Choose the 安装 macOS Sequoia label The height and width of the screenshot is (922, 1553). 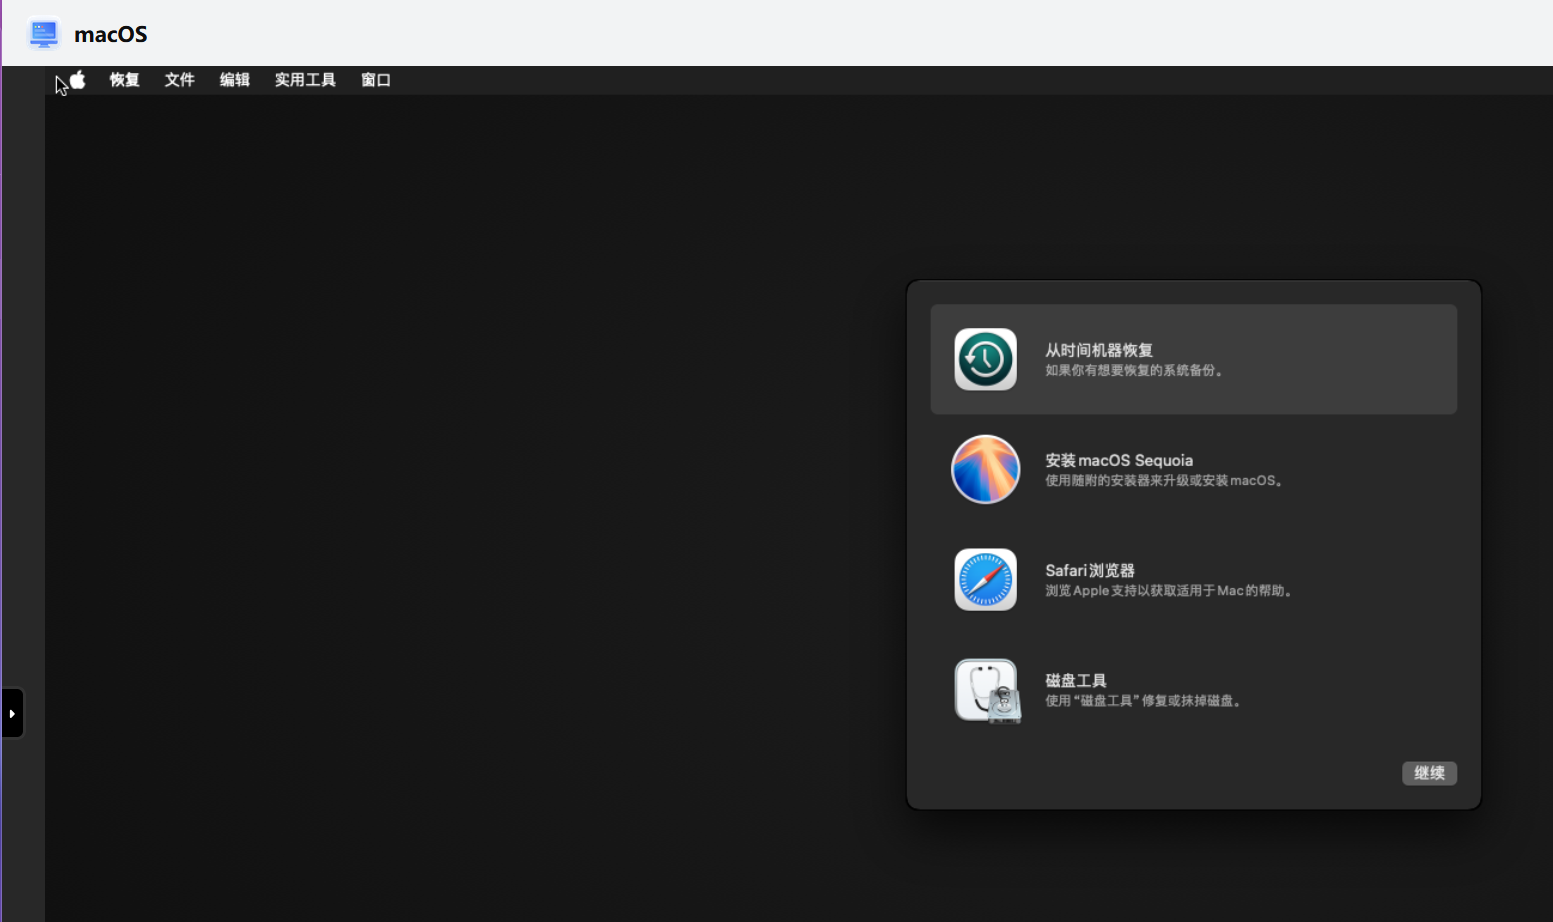point(1118,460)
